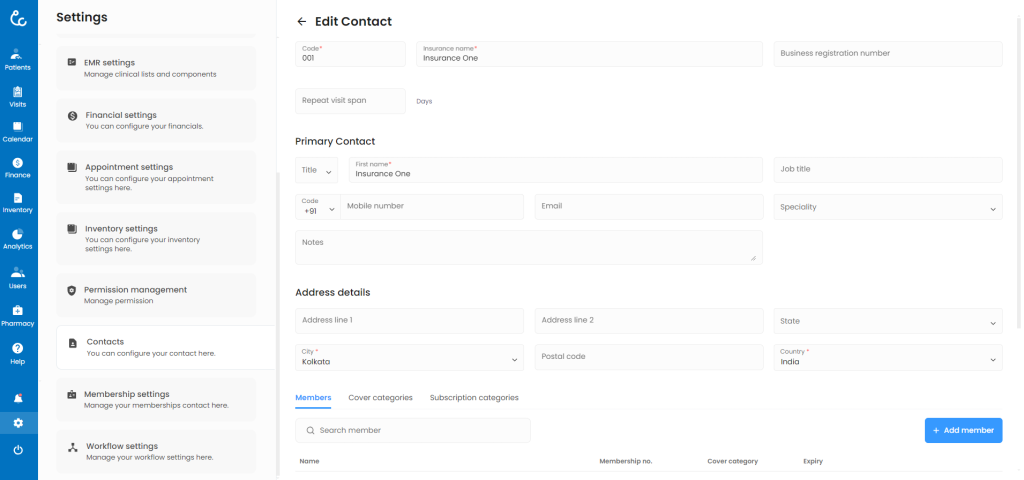Open the Speciality dropdown
This screenshot has width=1024, height=480.
pyautogui.click(x=887, y=208)
